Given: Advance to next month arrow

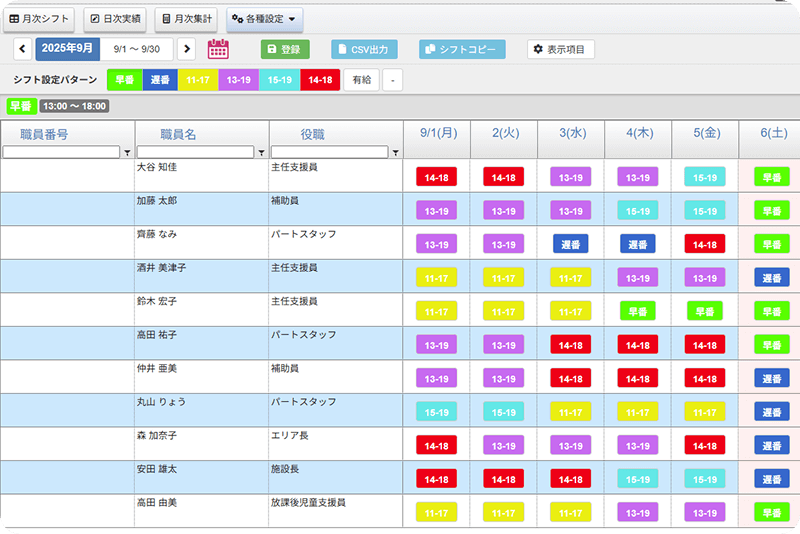Looking at the screenshot, I should [187, 50].
